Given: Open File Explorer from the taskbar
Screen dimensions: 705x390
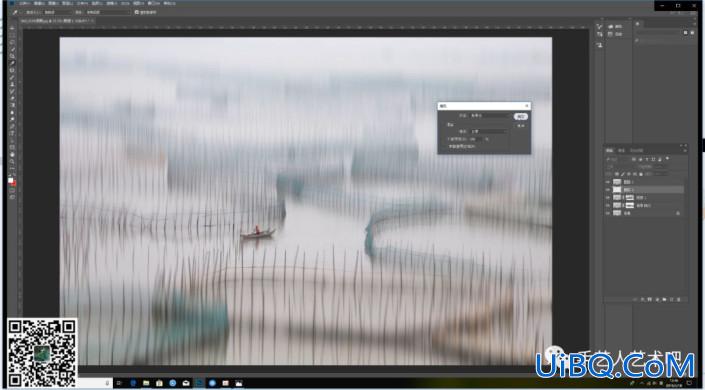Looking at the screenshot, I should coord(146,383).
